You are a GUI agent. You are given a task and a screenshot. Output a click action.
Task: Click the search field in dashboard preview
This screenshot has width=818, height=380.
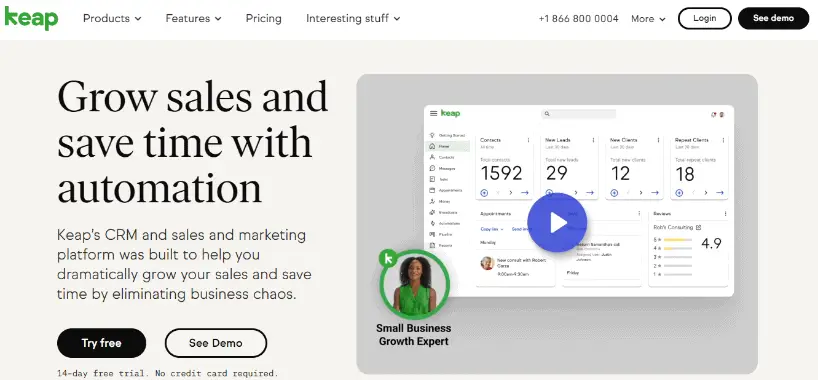[579, 113]
